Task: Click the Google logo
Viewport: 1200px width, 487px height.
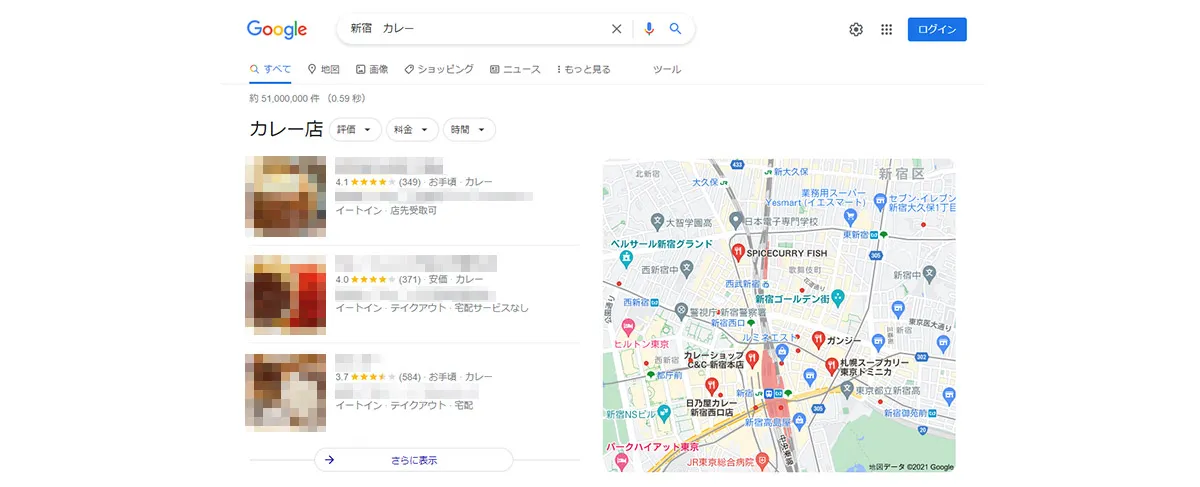Action: pos(277,30)
